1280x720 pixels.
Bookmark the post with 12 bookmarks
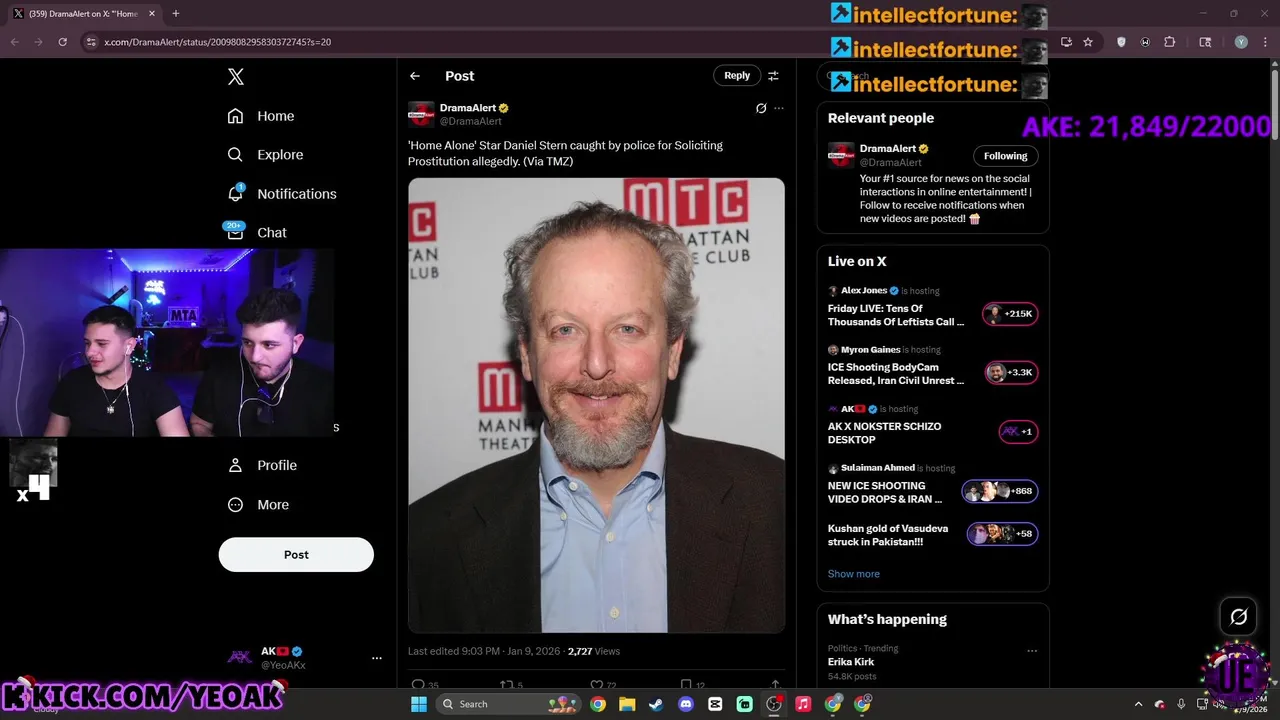tap(692, 685)
